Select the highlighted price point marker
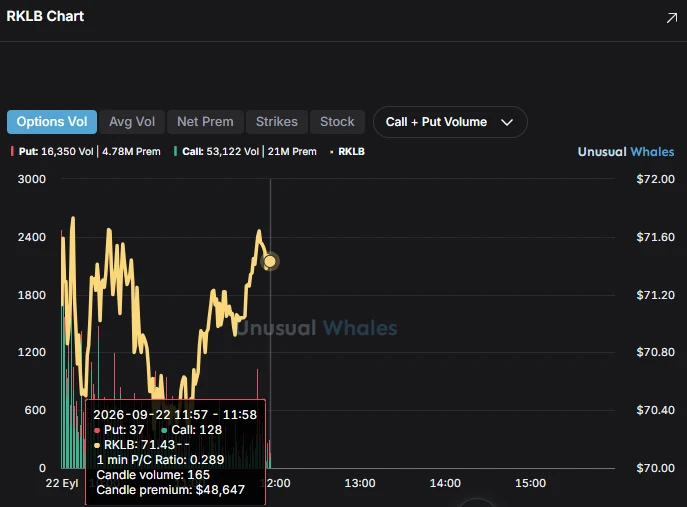 270,262
